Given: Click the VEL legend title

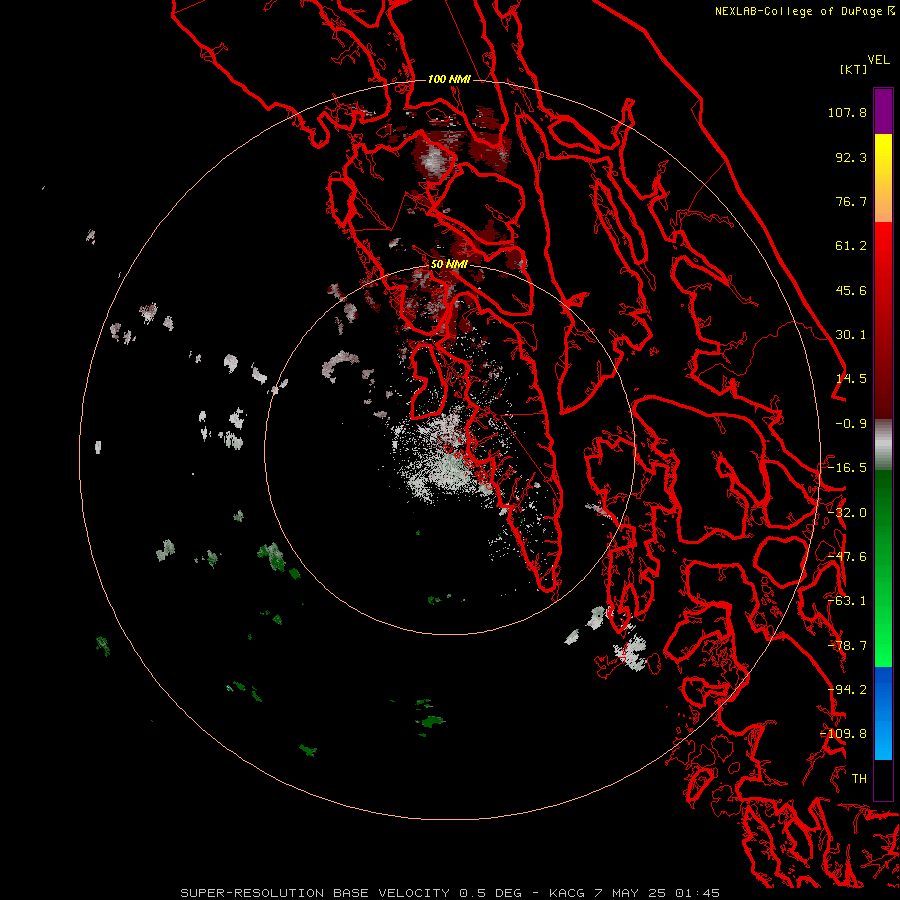Looking at the screenshot, I should pyautogui.click(x=879, y=60).
